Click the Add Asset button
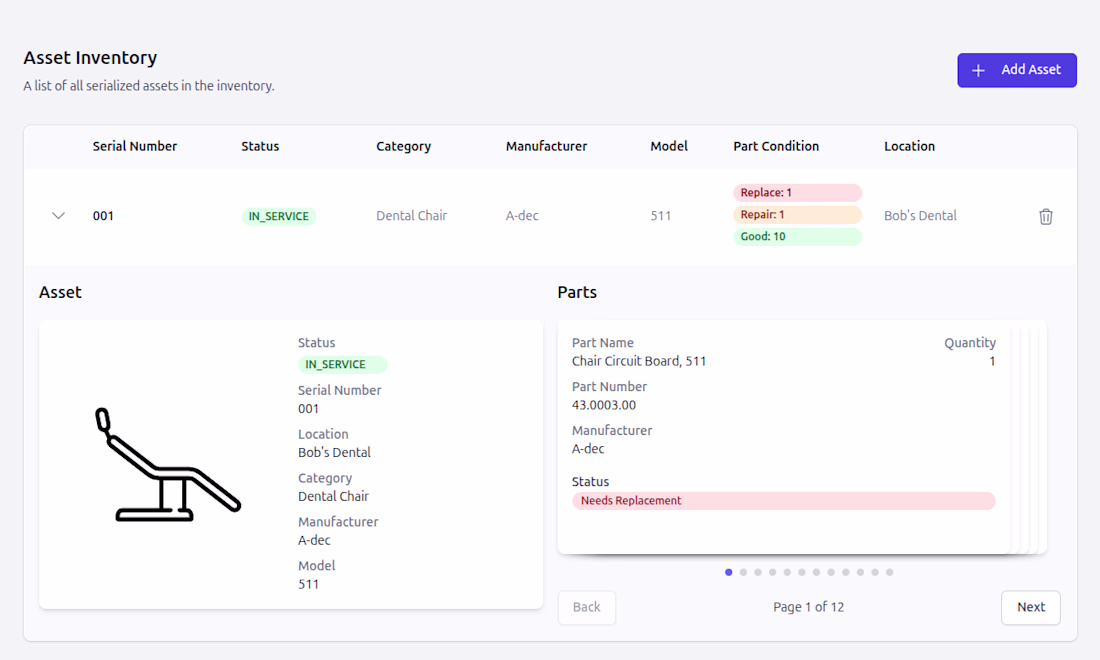The width and height of the screenshot is (1100, 660). [1016, 70]
